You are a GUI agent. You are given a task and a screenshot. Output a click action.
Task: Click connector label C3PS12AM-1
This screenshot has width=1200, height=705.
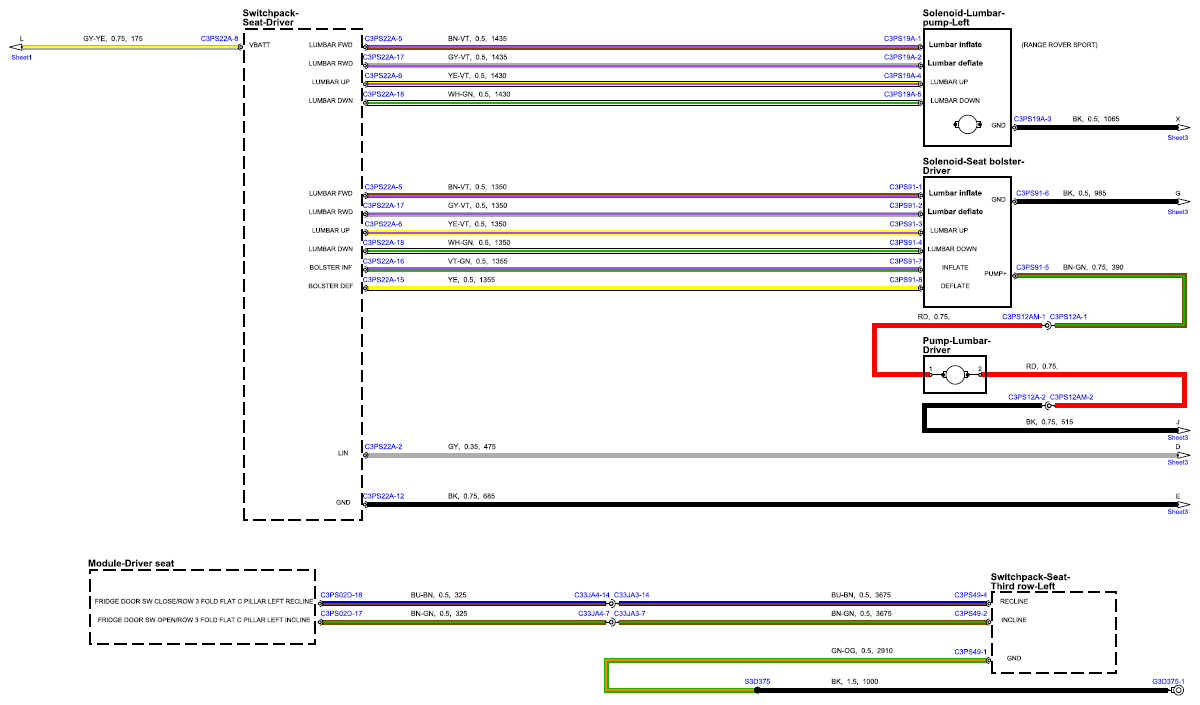click(1024, 317)
